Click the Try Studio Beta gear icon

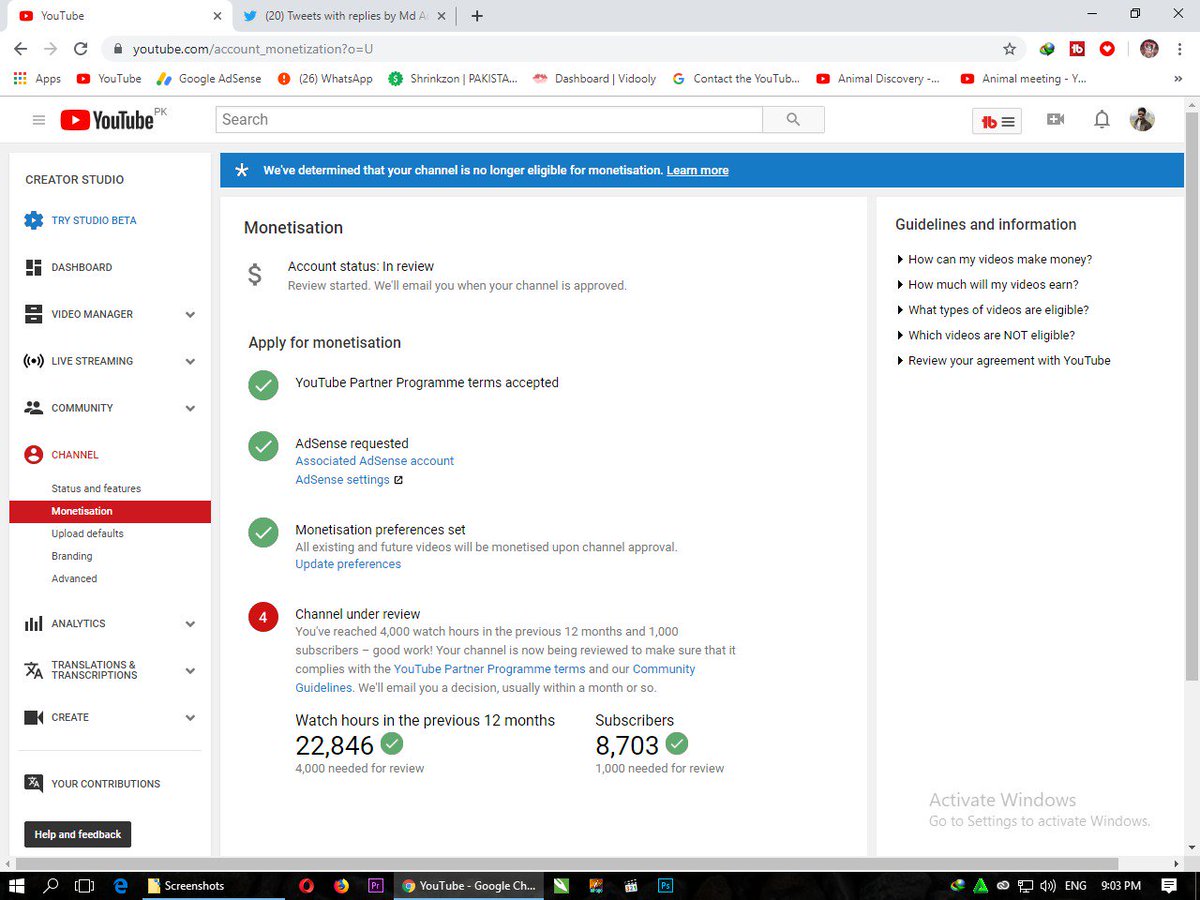pyautogui.click(x=34, y=221)
